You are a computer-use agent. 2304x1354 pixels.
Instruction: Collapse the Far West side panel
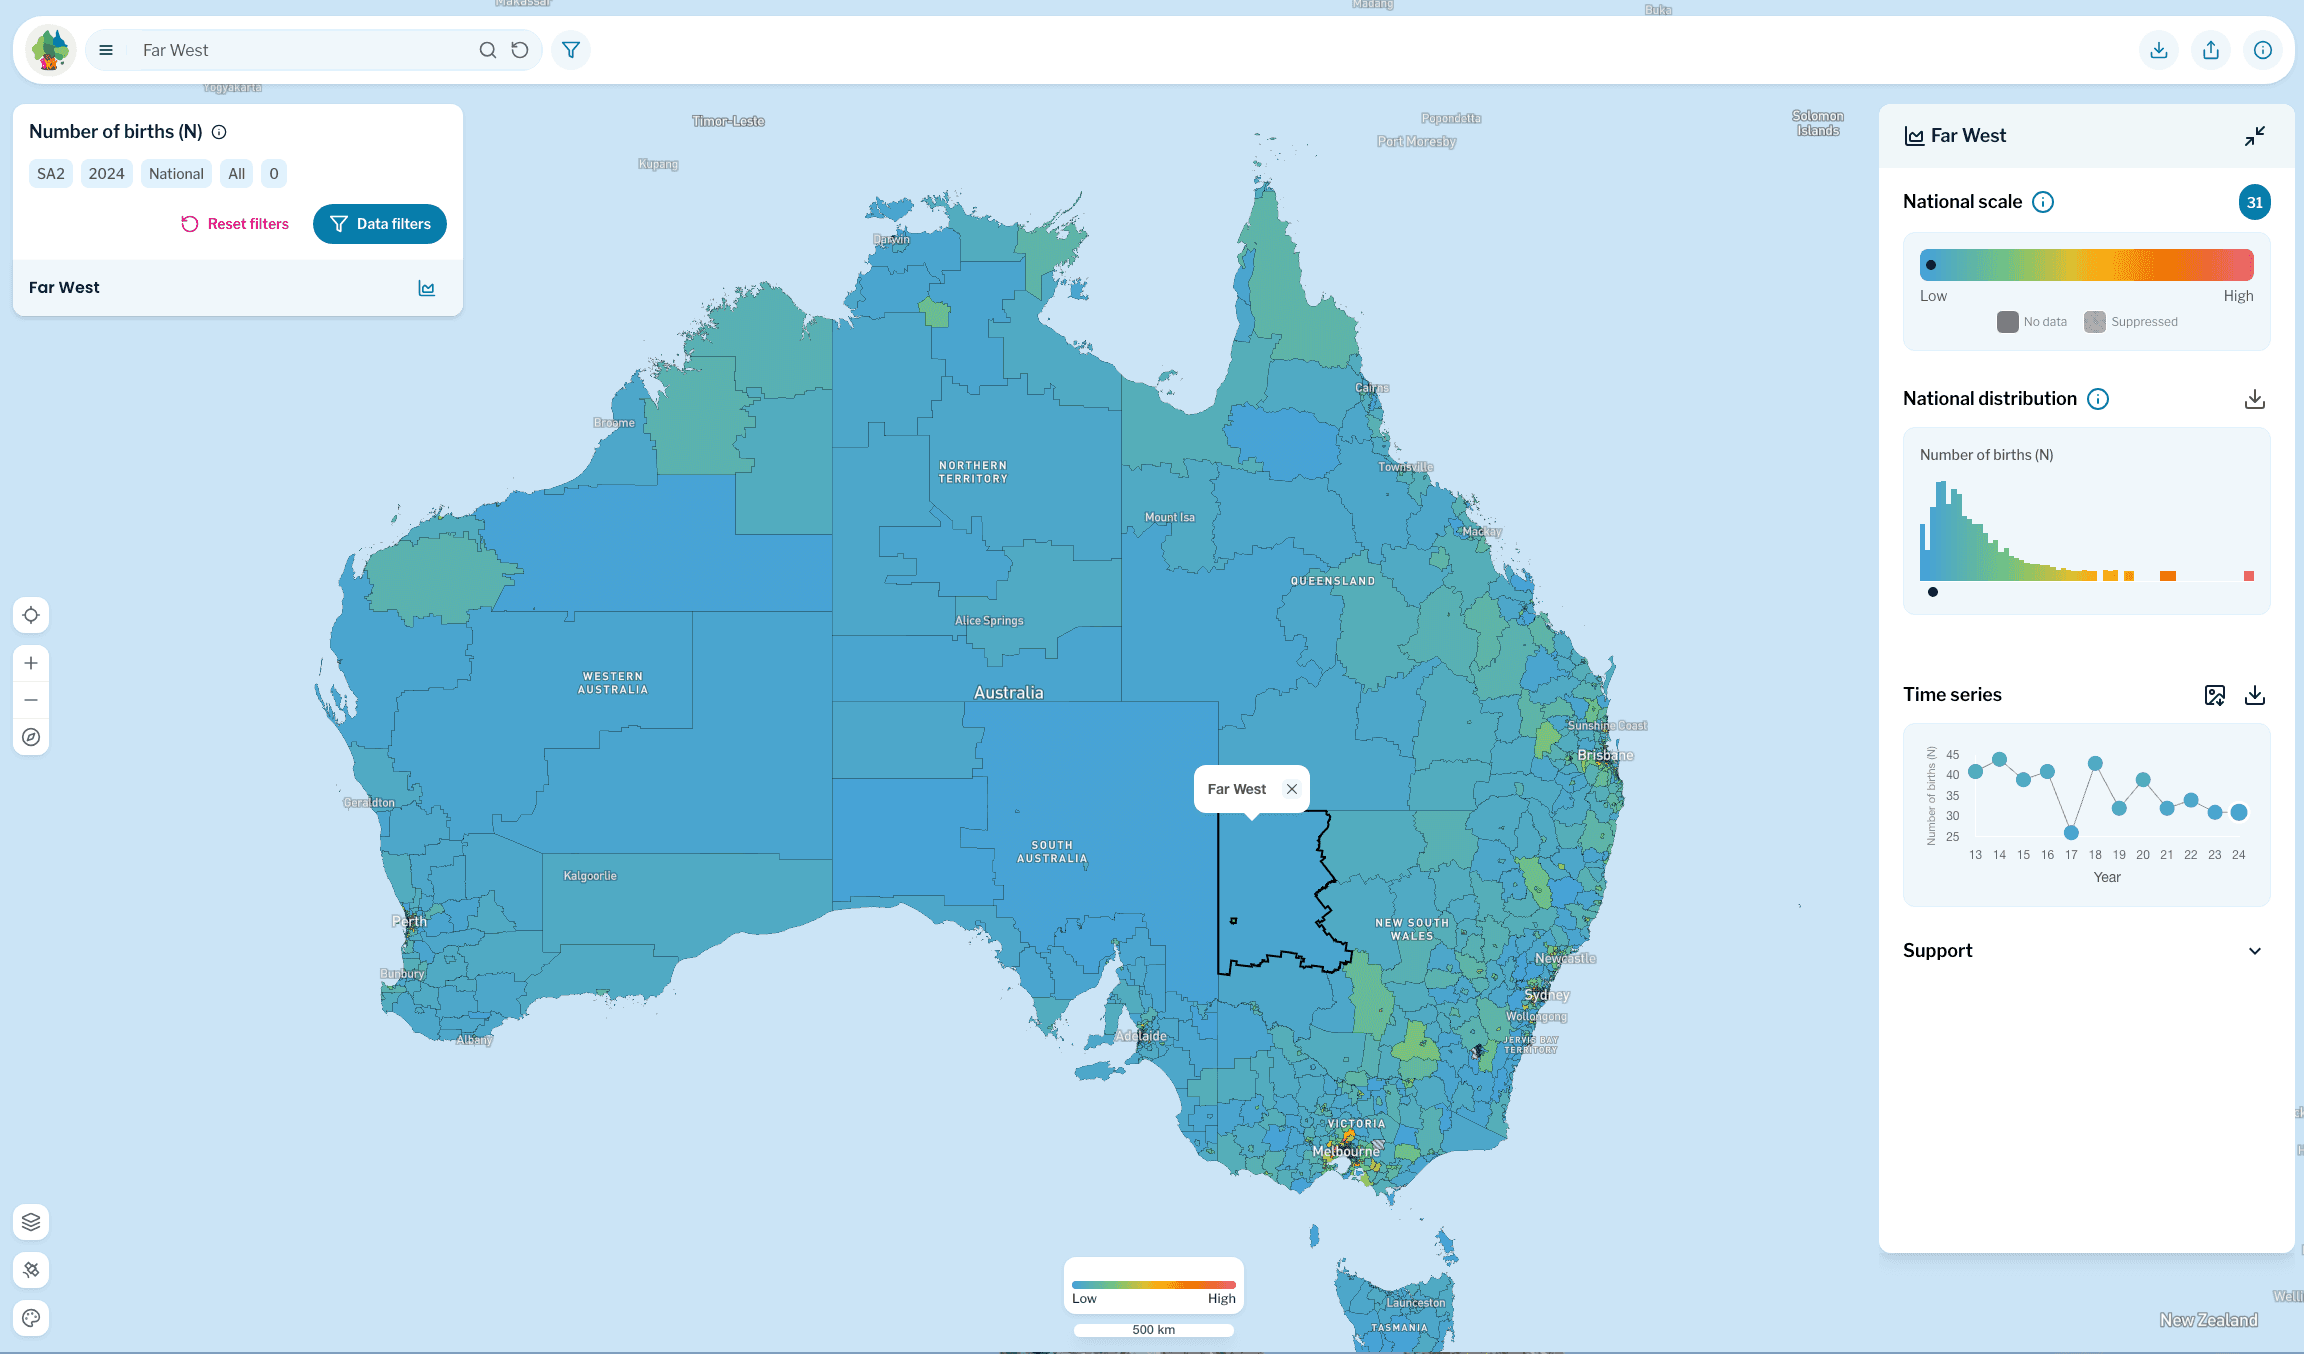click(2255, 135)
